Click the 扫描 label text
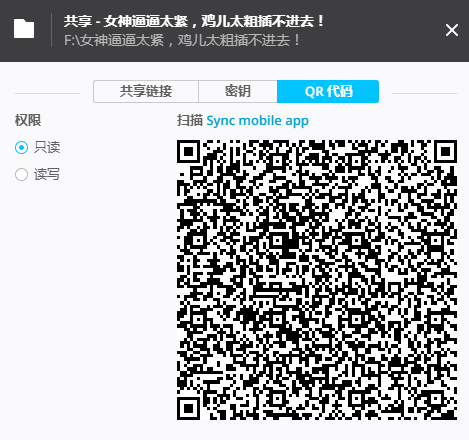 [190, 120]
